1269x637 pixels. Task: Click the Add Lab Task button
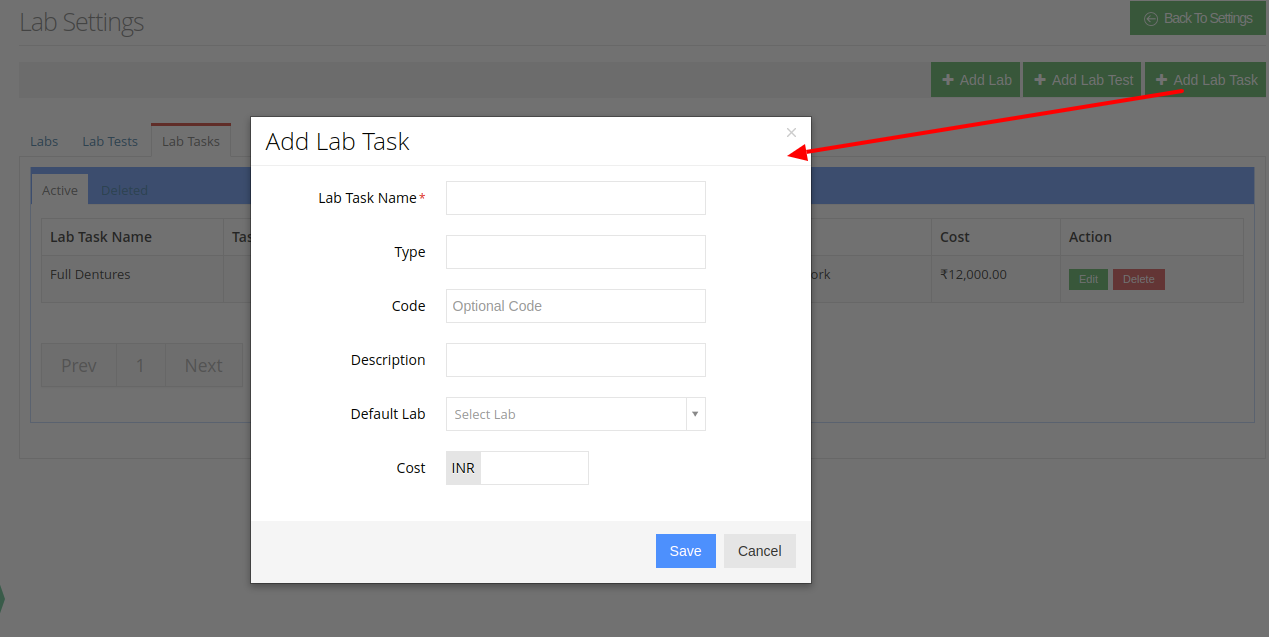1205,80
